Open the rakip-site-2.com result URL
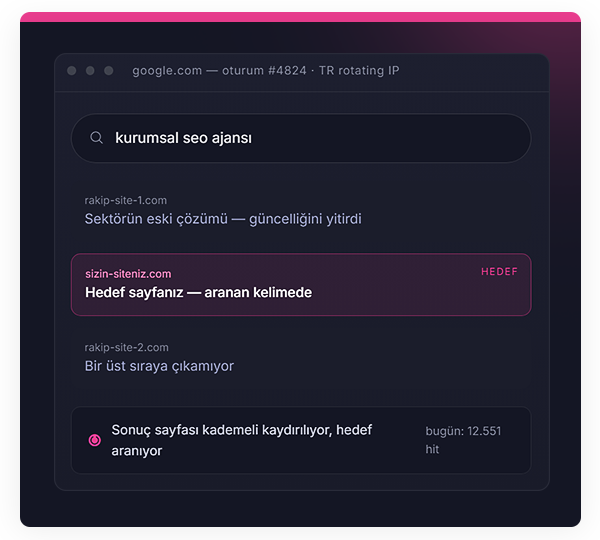 [126, 347]
